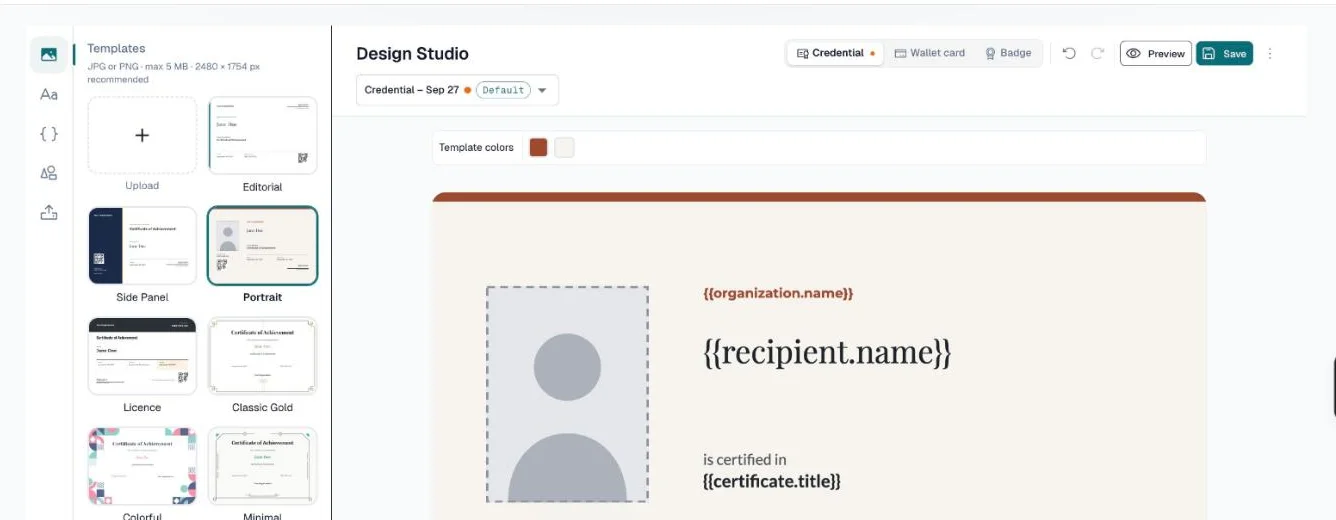Select the Licence template thumbnail
The width and height of the screenshot is (1336, 520).
coord(142,356)
